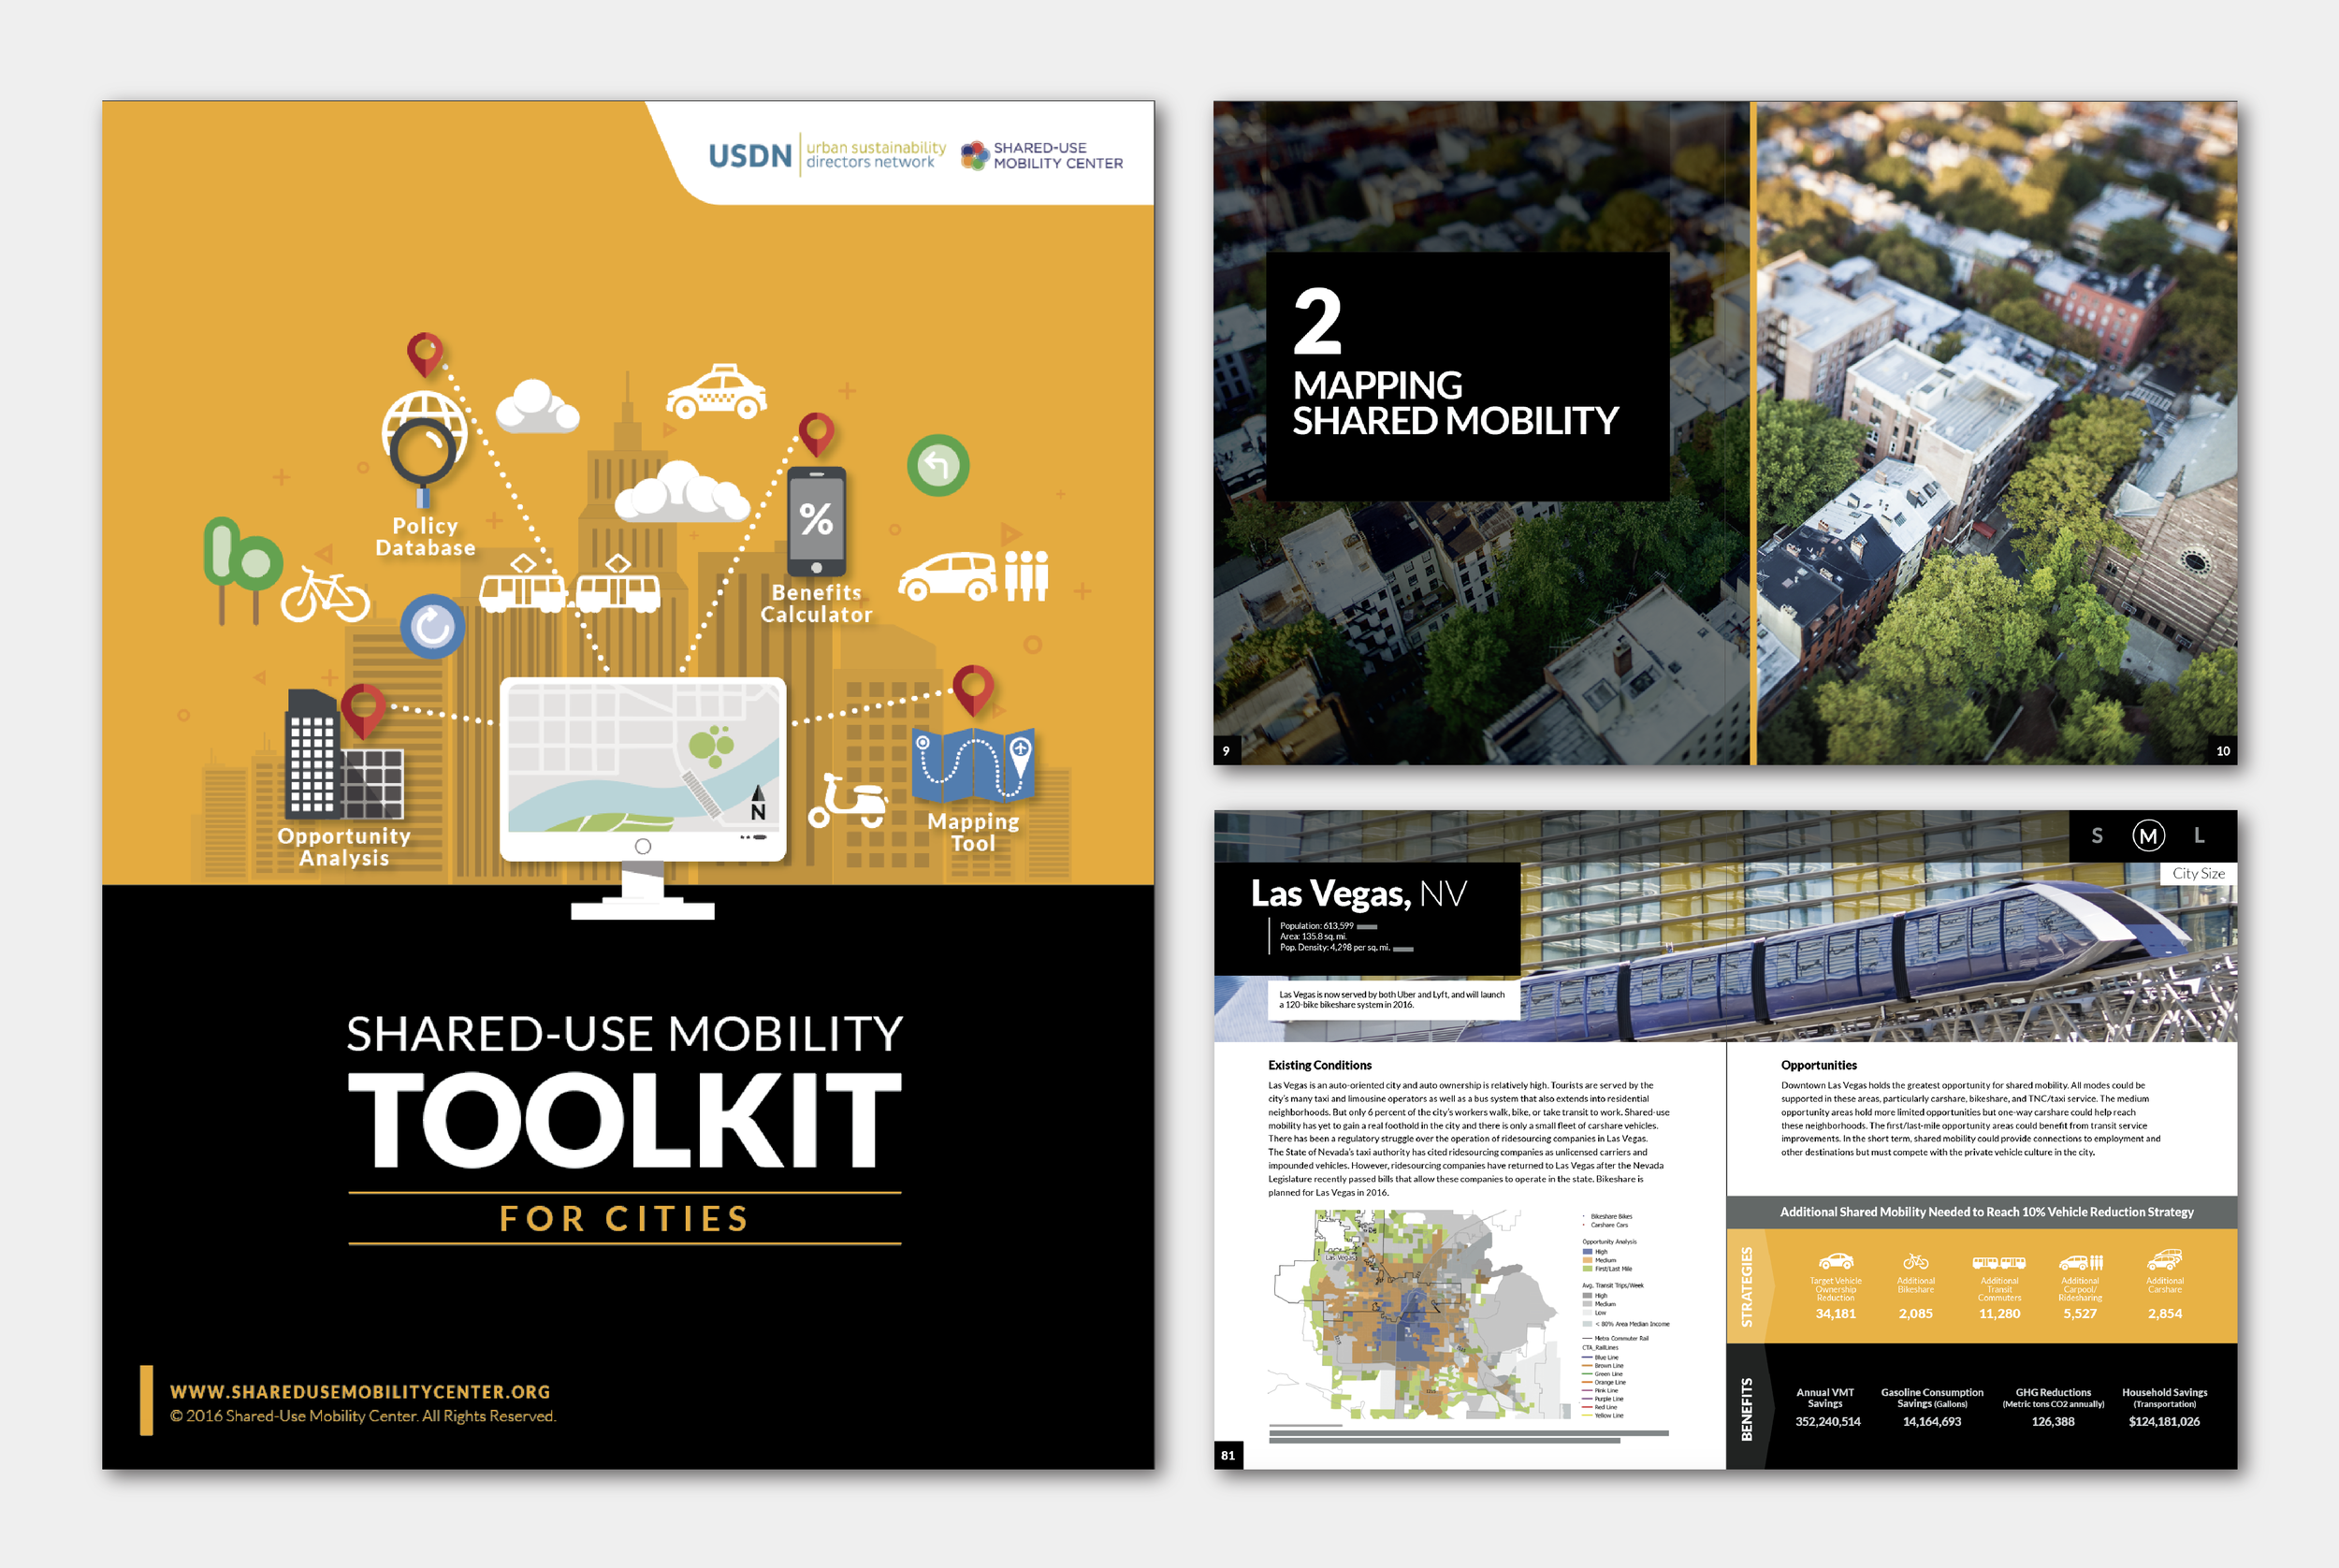Select the taxi cab icon on the cover
Screen dimensions: 2339x1568
click(x=717, y=392)
